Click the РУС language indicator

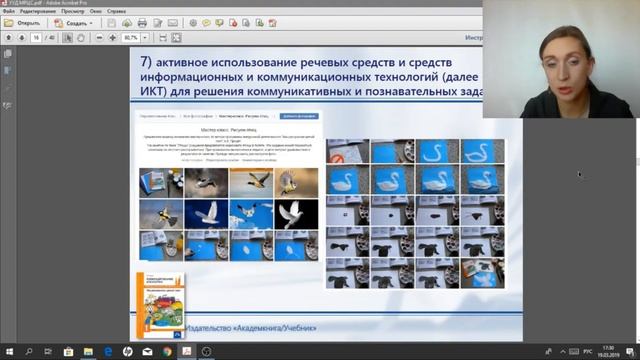pos(588,351)
